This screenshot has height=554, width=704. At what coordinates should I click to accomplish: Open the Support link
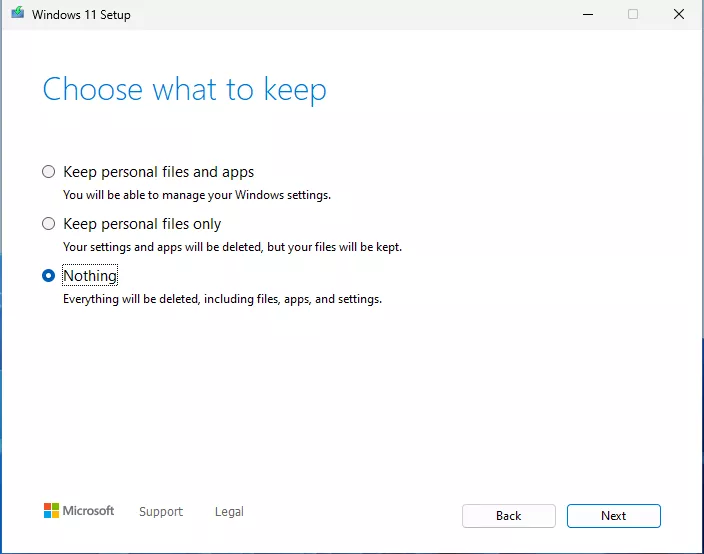161,511
